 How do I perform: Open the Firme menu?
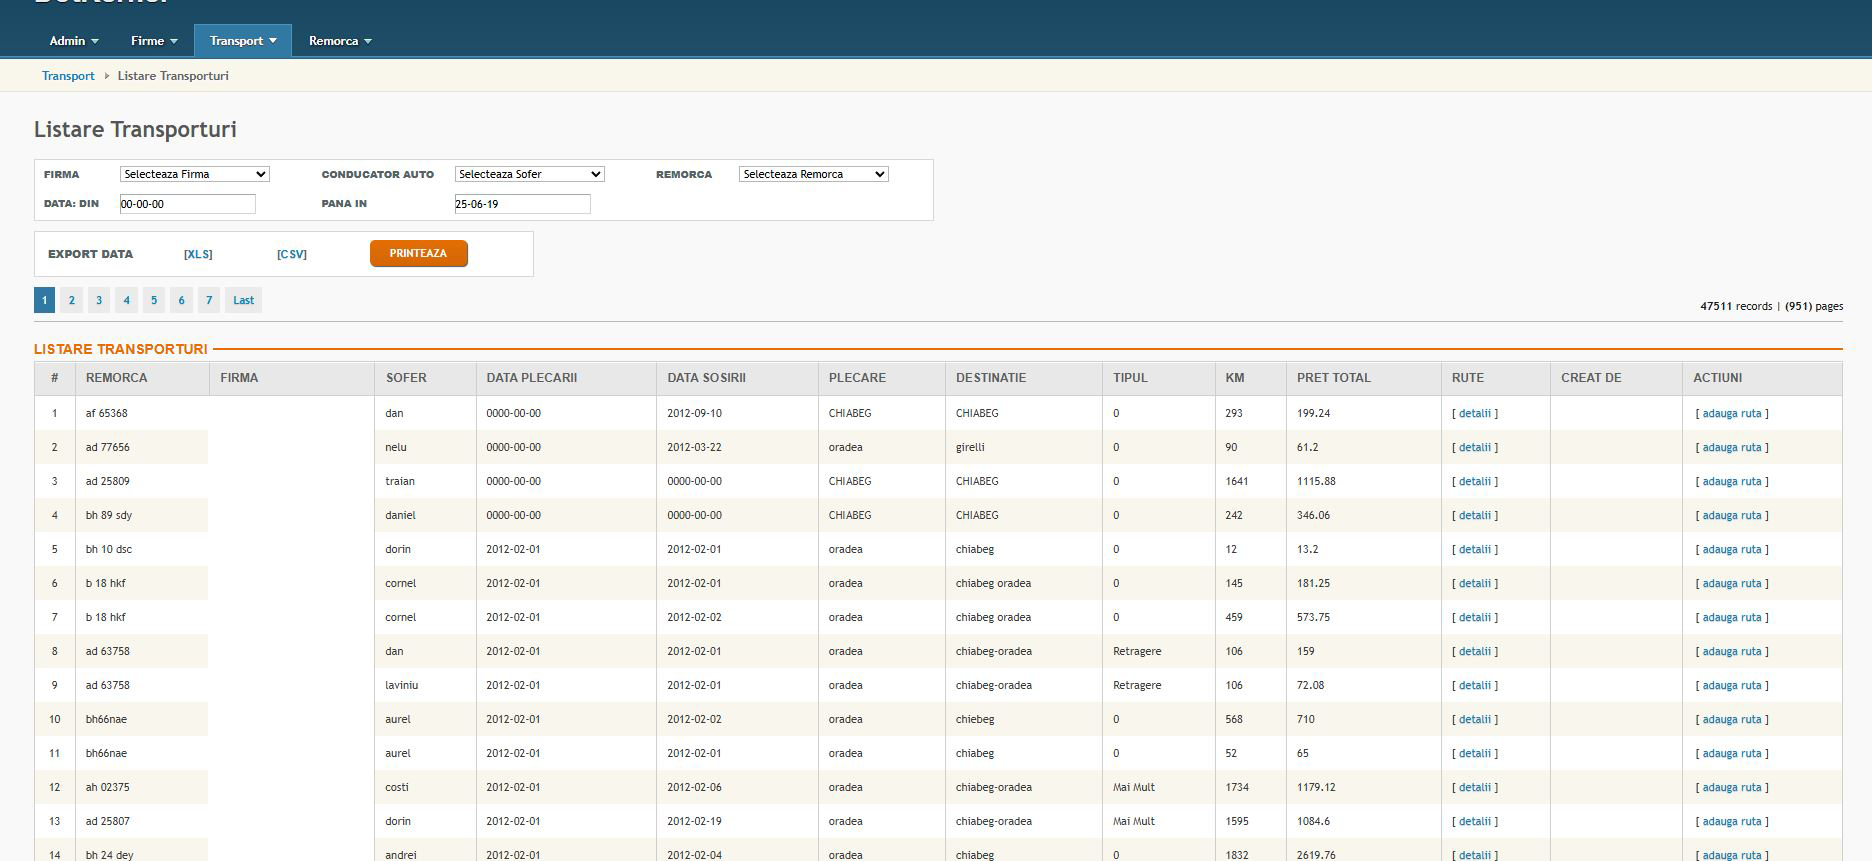pyautogui.click(x=153, y=41)
